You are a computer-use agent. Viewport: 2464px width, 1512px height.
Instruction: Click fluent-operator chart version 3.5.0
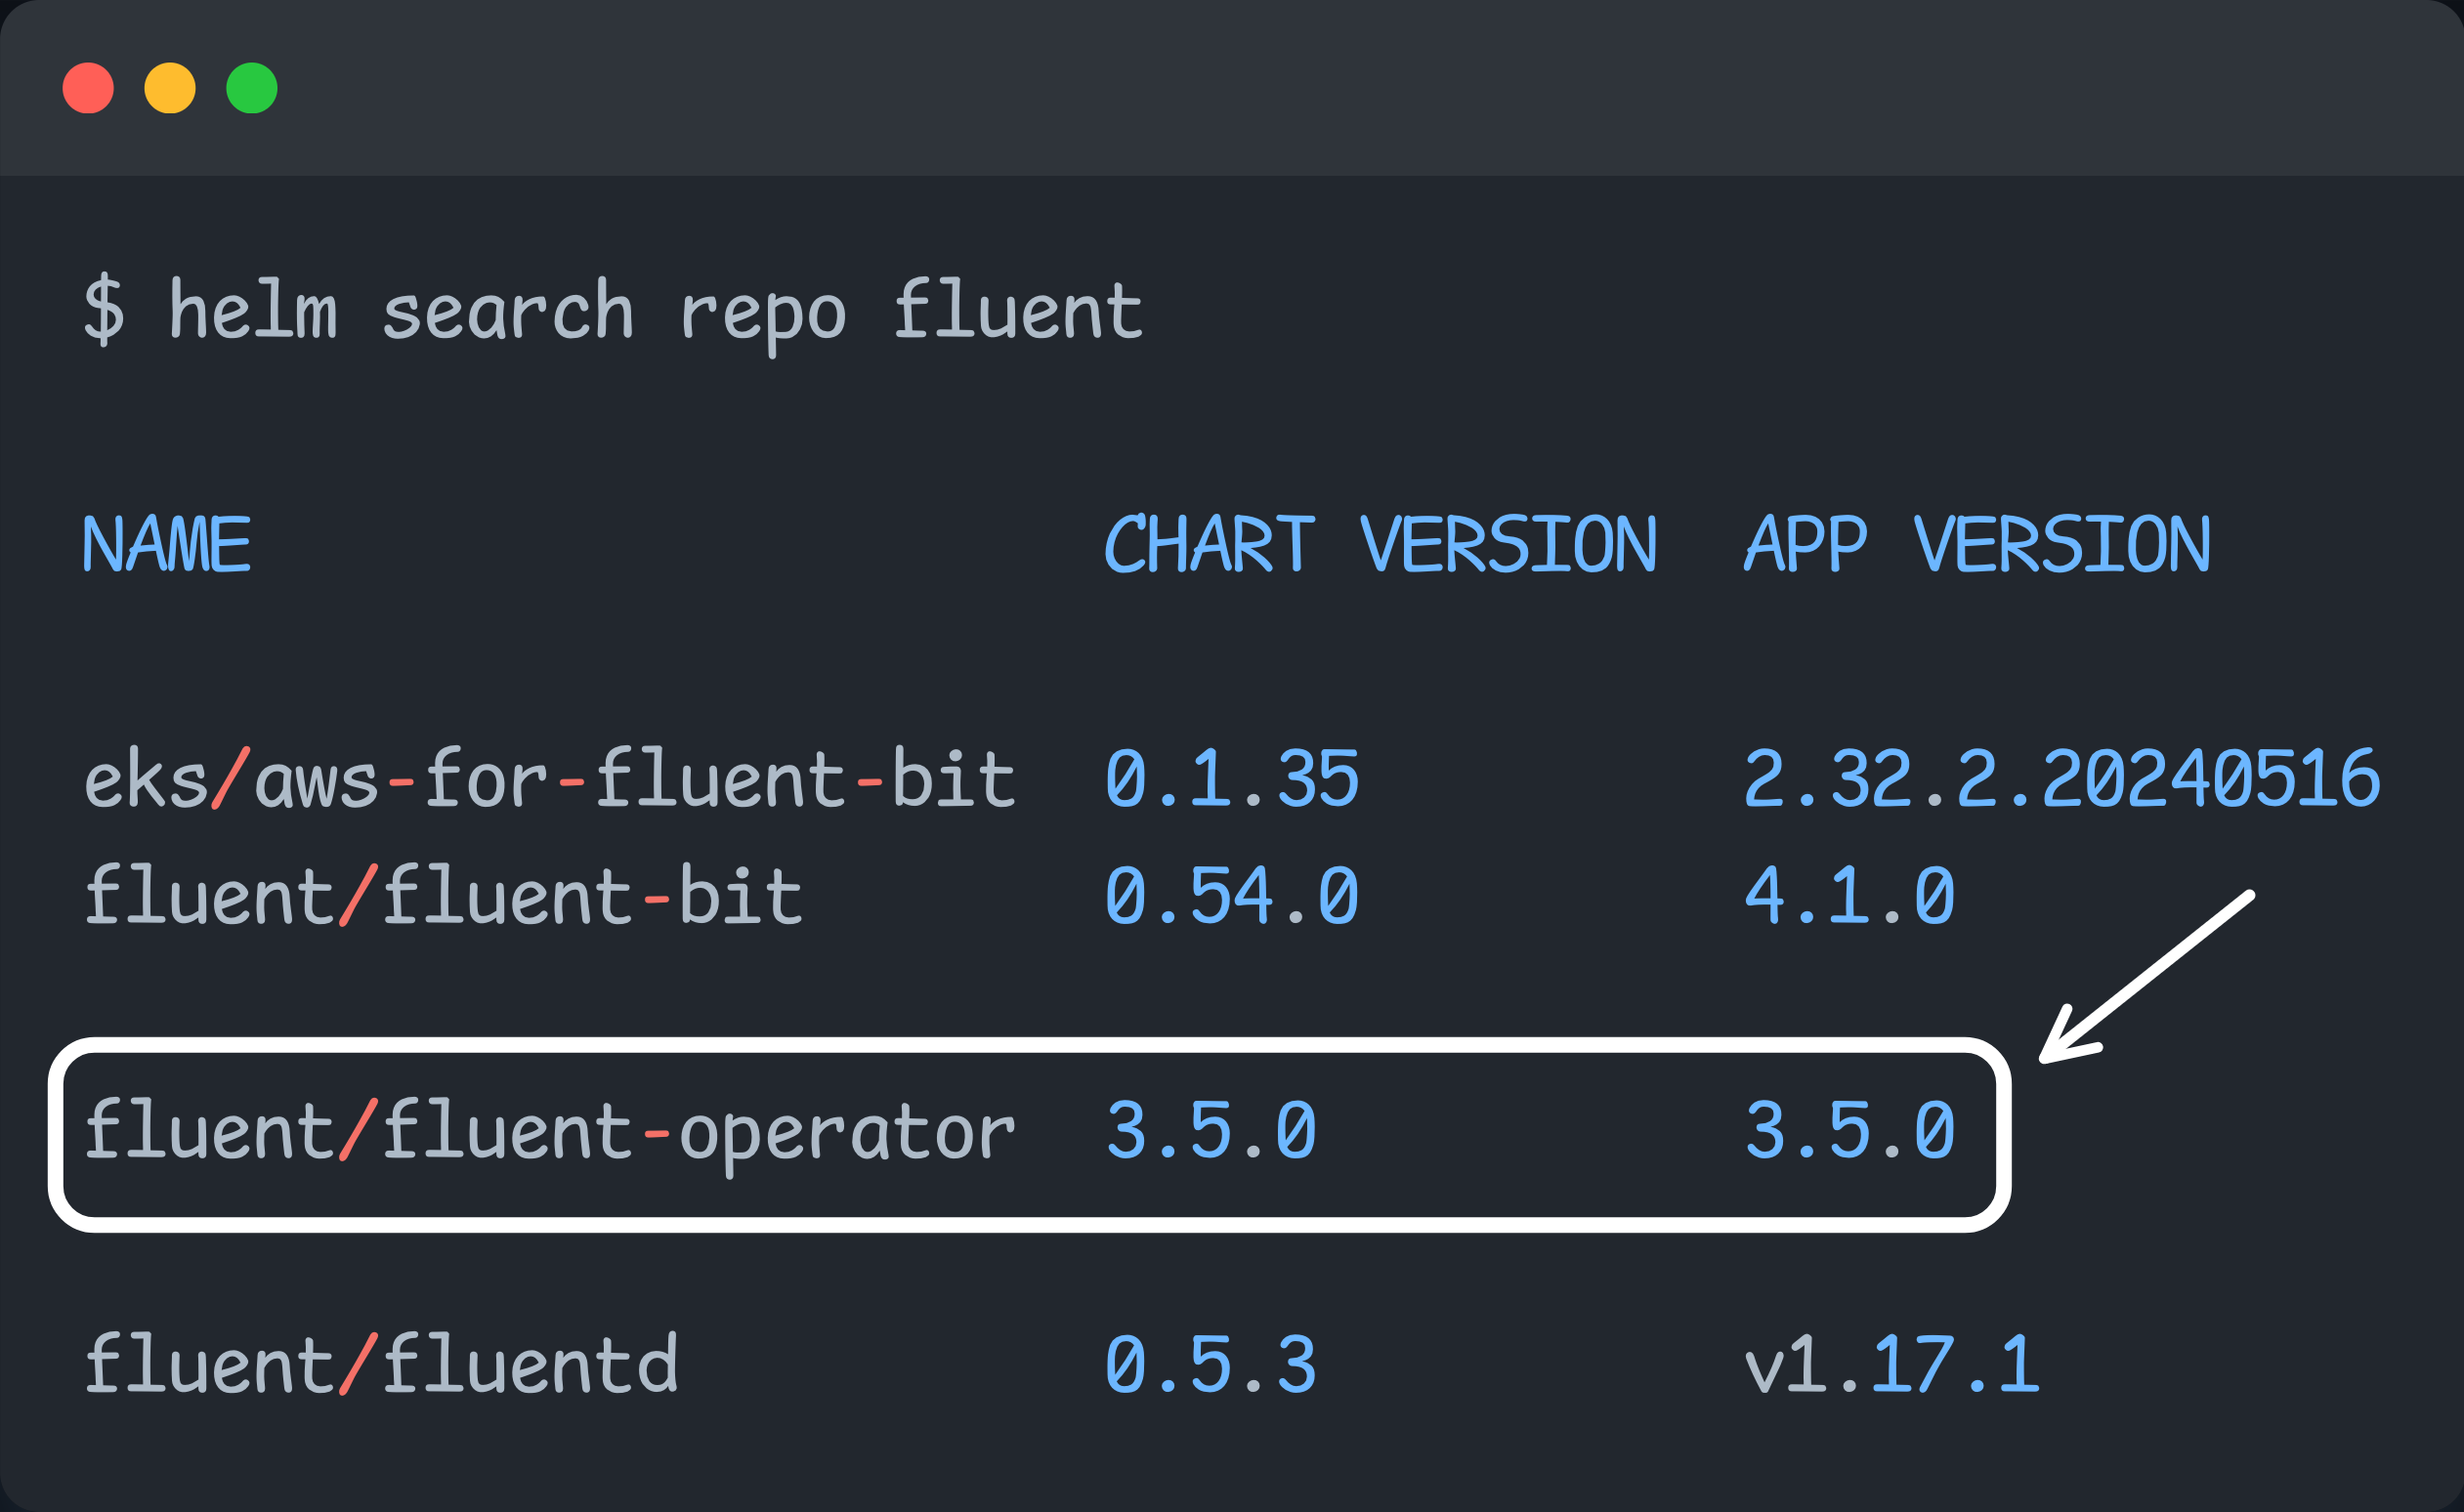coord(1211,1132)
